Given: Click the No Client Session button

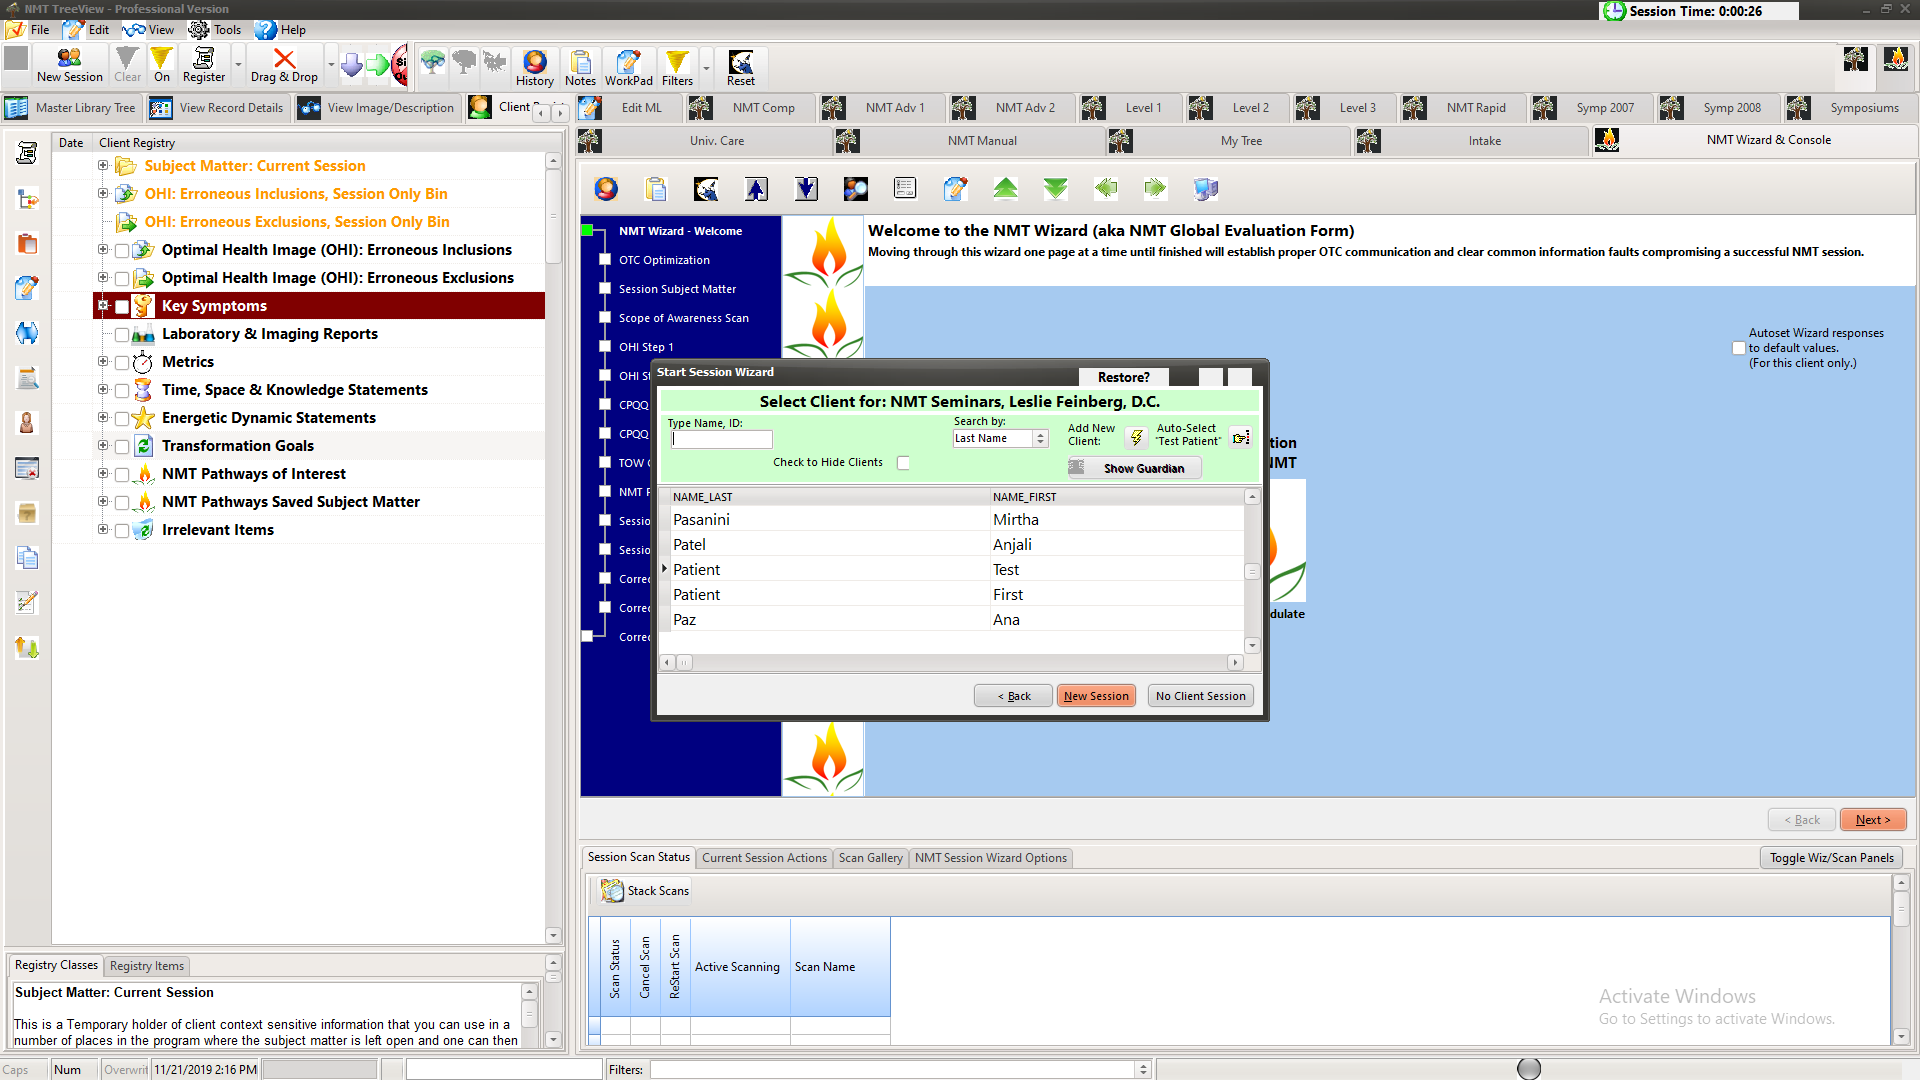Looking at the screenshot, I should tap(1200, 696).
